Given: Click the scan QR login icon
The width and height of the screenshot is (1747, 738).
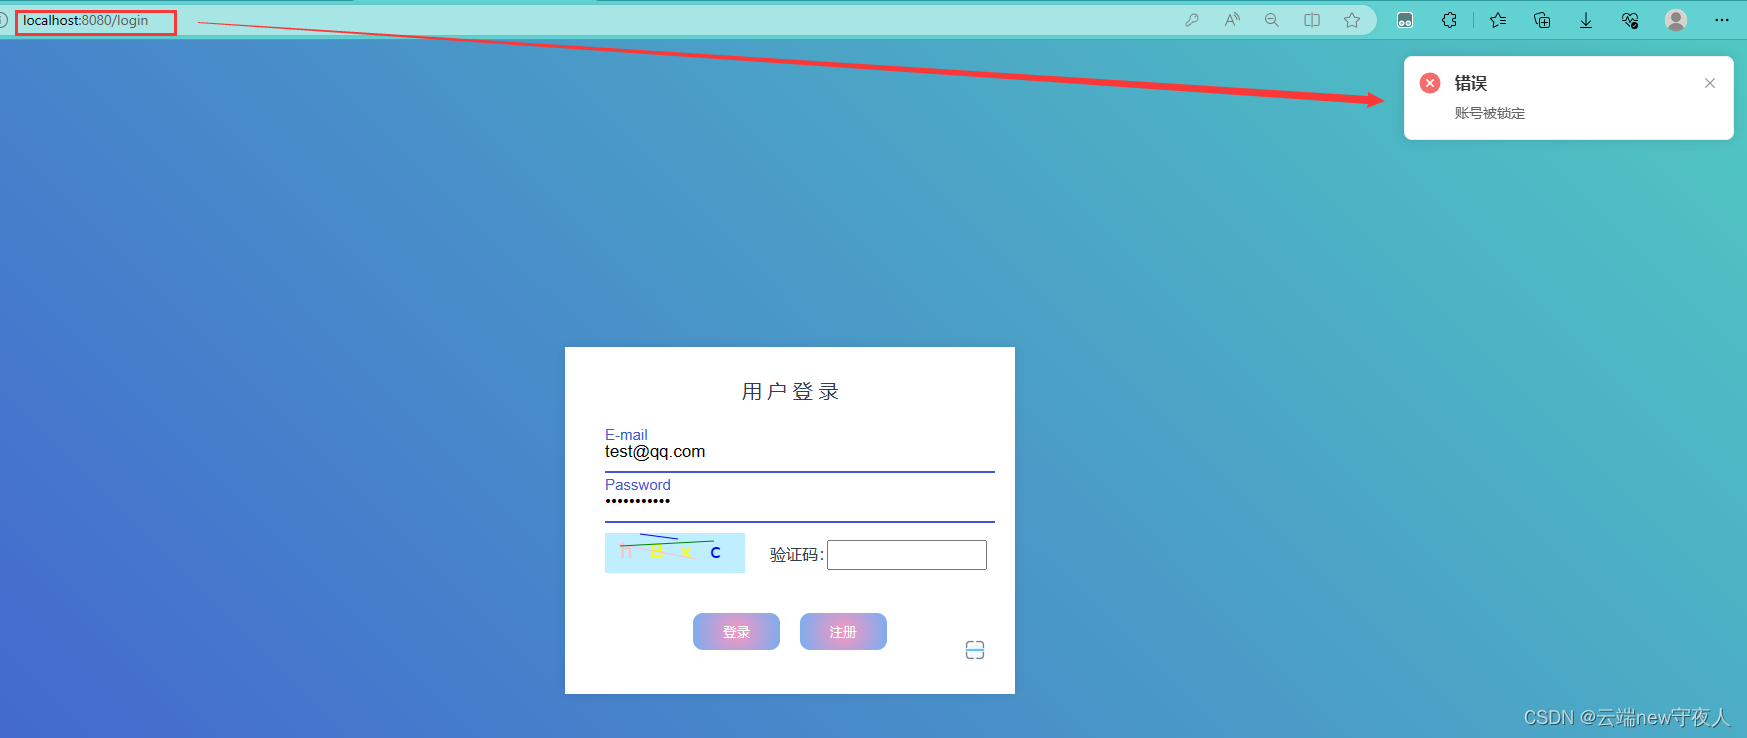Looking at the screenshot, I should click(975, 650).
